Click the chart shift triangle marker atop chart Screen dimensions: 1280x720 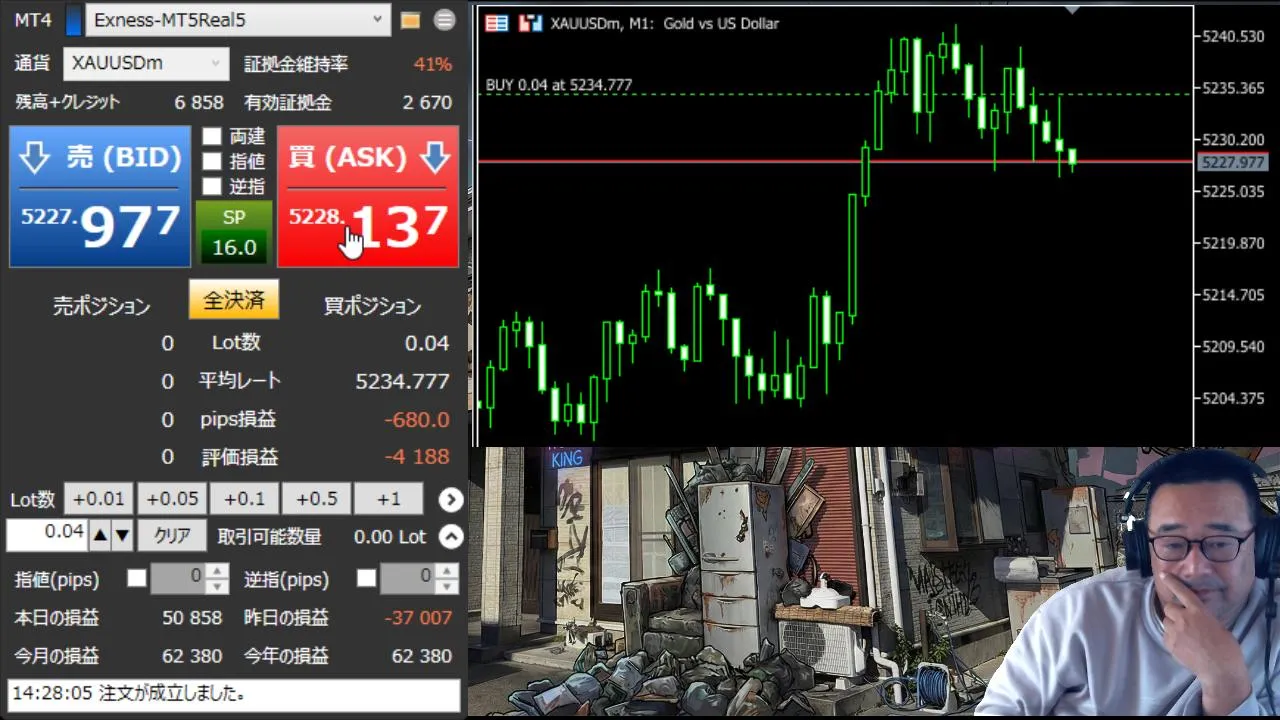point(1073,10)
